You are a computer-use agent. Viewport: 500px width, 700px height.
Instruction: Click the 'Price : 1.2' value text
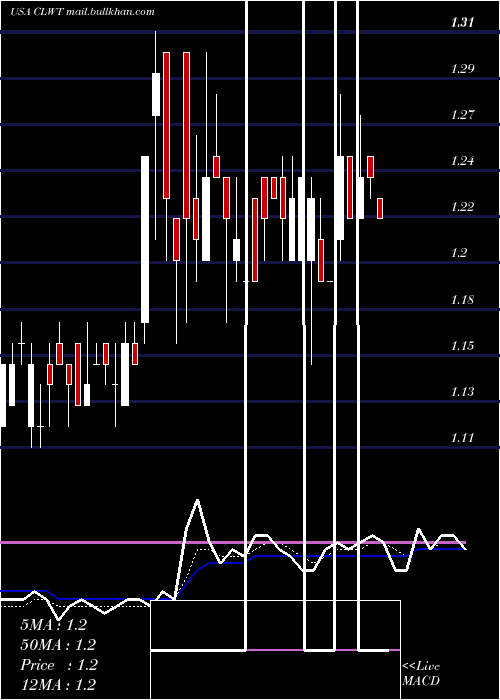(59, 665)
